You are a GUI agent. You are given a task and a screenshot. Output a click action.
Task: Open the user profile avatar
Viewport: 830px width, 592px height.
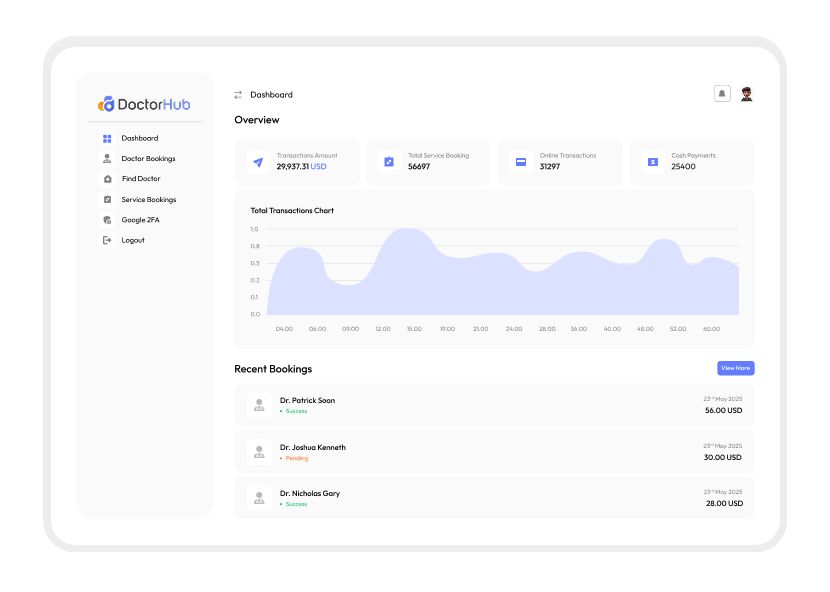[x=746, y=94]
